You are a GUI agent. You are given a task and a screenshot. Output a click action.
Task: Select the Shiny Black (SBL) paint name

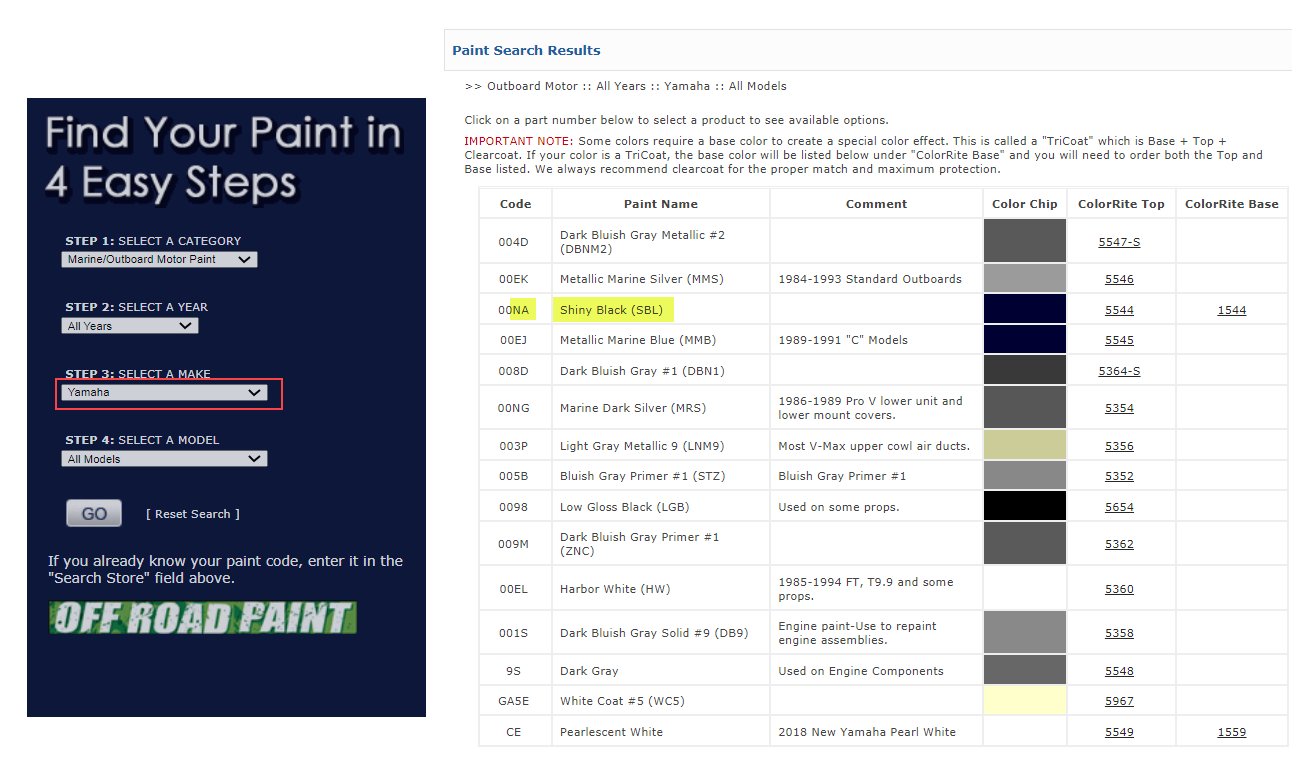tap(612, 310)
